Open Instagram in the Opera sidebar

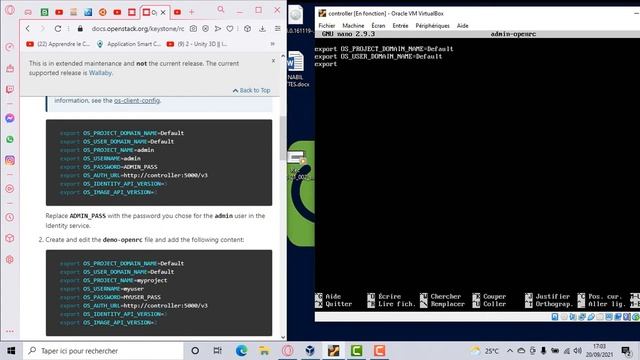[10, 160]
